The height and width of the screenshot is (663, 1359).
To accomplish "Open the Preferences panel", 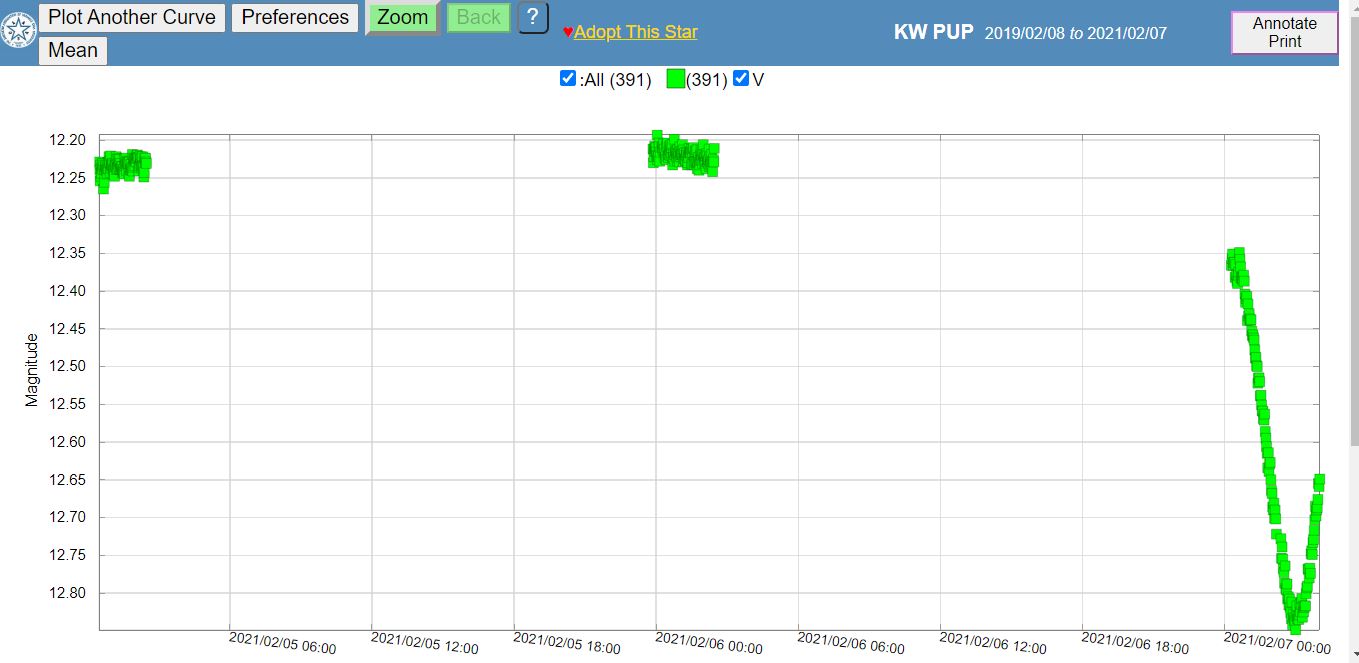I will [295, 17].
